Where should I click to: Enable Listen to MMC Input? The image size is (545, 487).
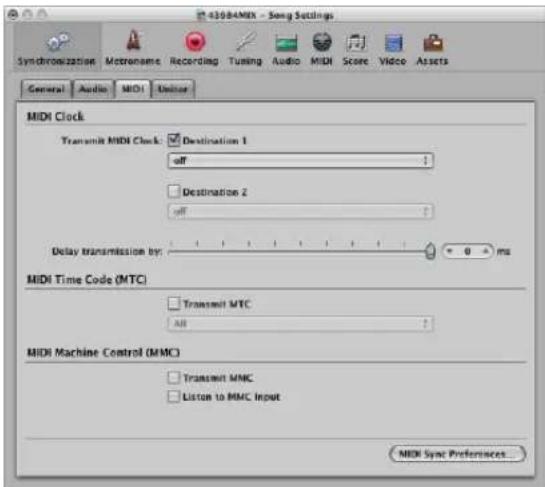pyautogui.click(x=173, y=396)
